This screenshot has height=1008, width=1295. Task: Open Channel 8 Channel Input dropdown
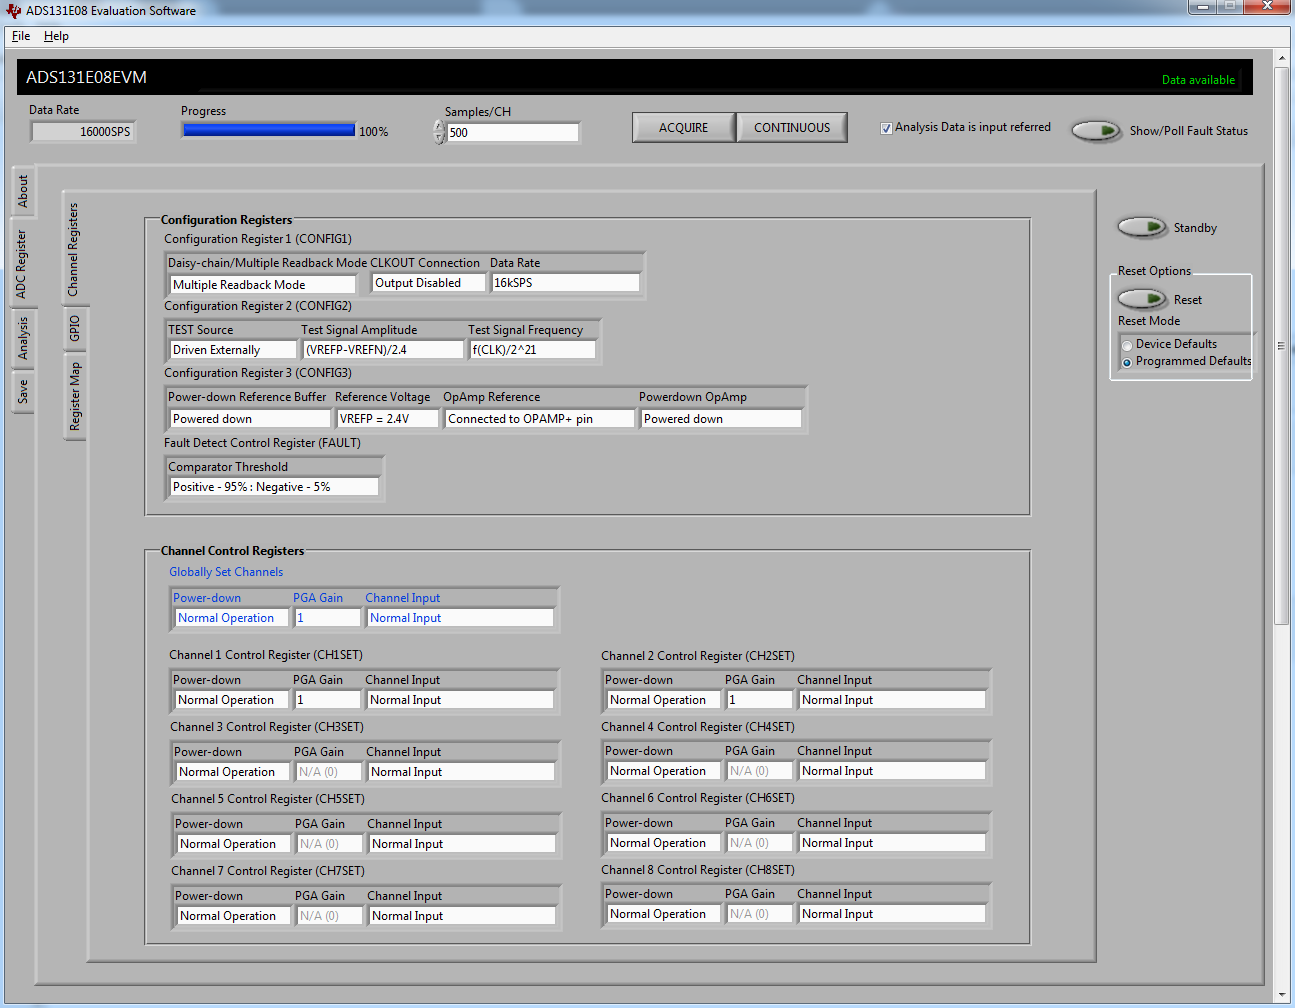[892, 914]
